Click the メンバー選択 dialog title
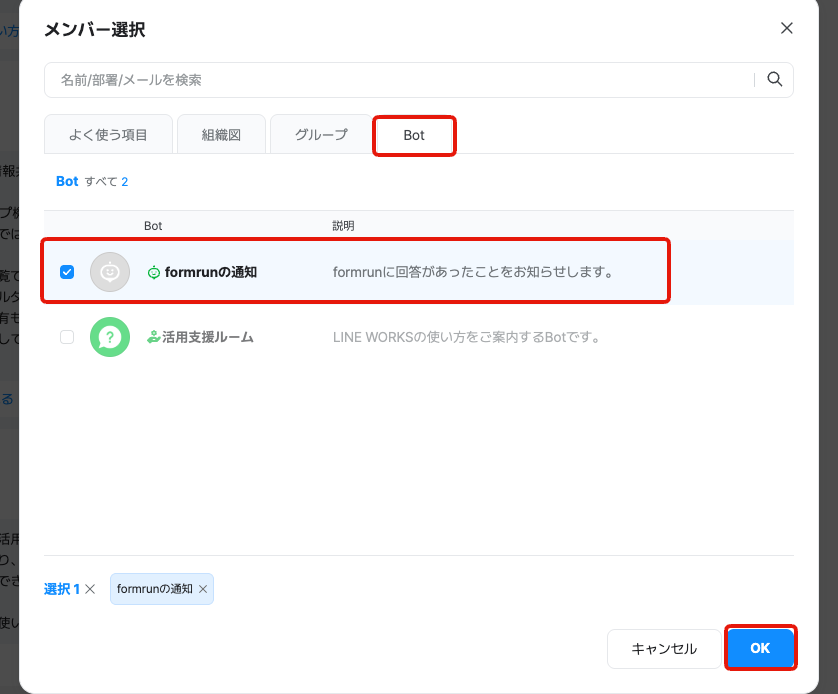This screenshot has height=694, width=838. (95, 29)
